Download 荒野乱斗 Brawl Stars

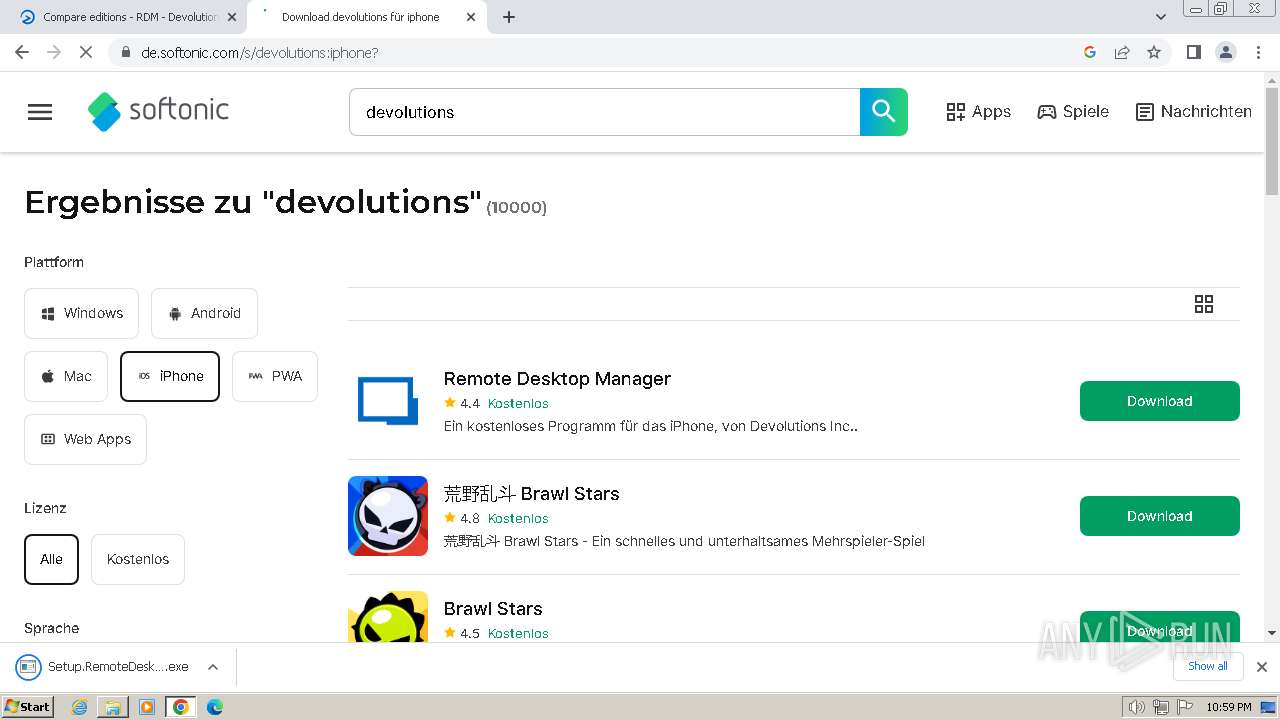(x=1160, y=516)
